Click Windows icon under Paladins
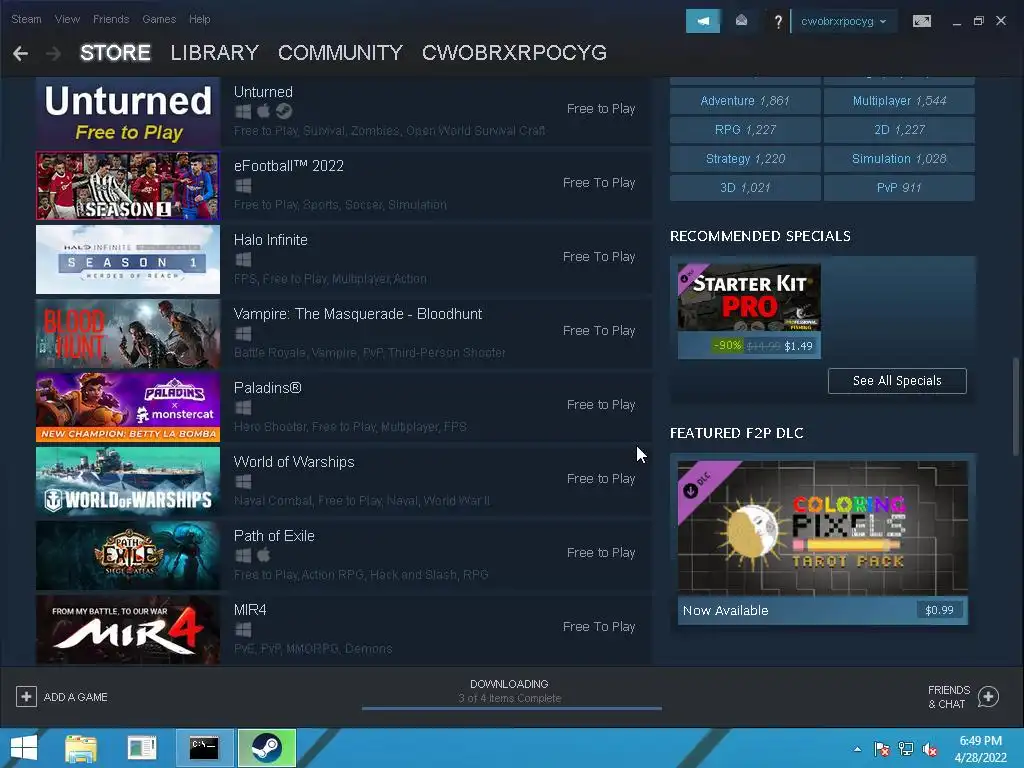This screenshot has height=768, width=1024. (243, 408)
